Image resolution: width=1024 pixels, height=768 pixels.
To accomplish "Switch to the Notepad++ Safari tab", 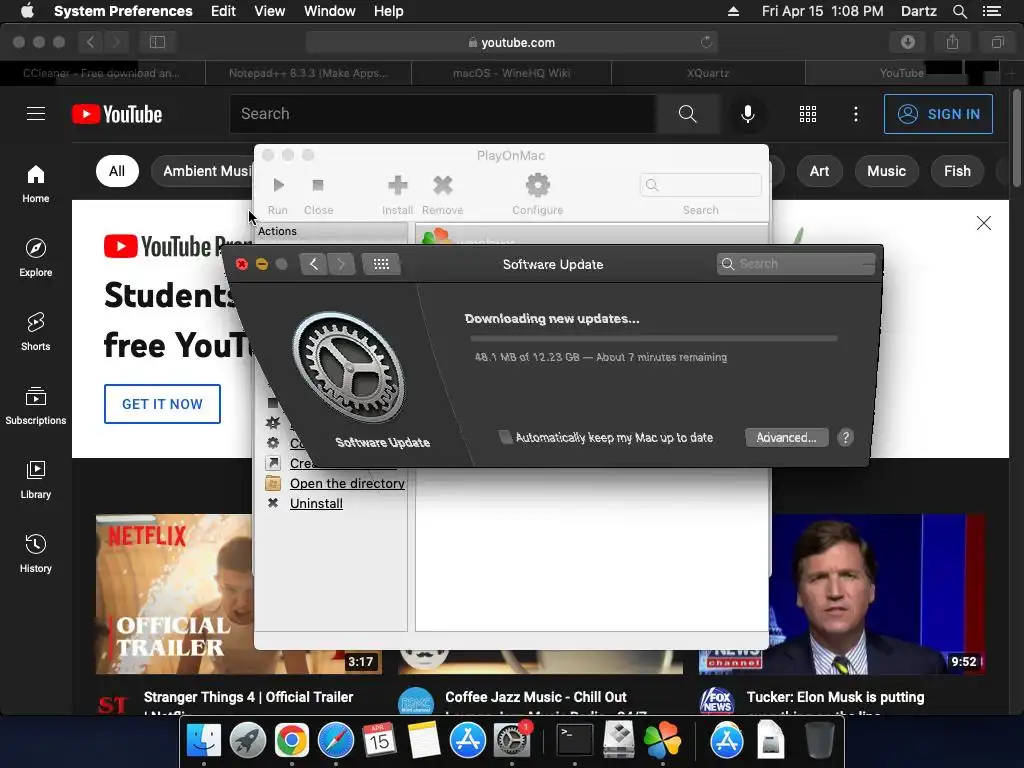I will (308, 73).
